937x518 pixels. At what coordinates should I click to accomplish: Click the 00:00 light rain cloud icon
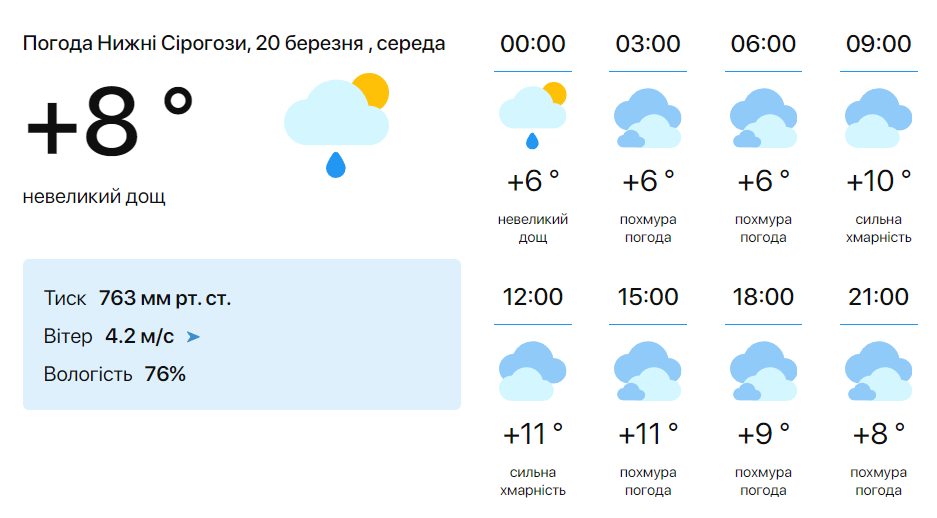[532, 115]
